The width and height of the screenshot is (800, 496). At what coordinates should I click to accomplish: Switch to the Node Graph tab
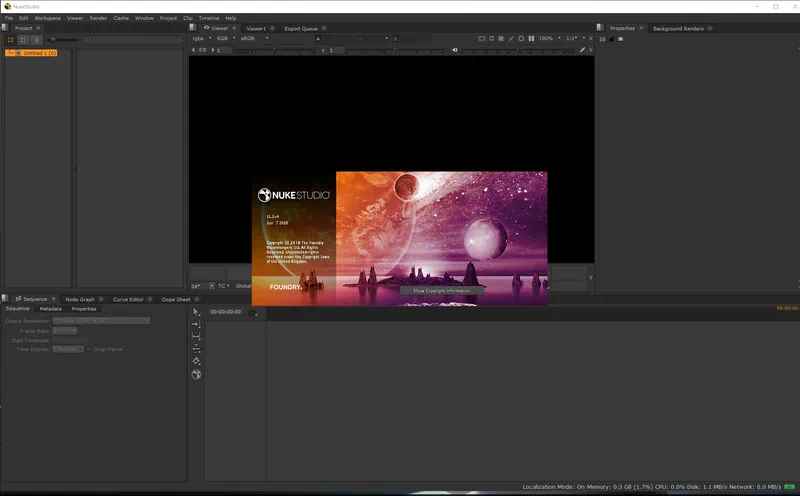pos(80,299)
